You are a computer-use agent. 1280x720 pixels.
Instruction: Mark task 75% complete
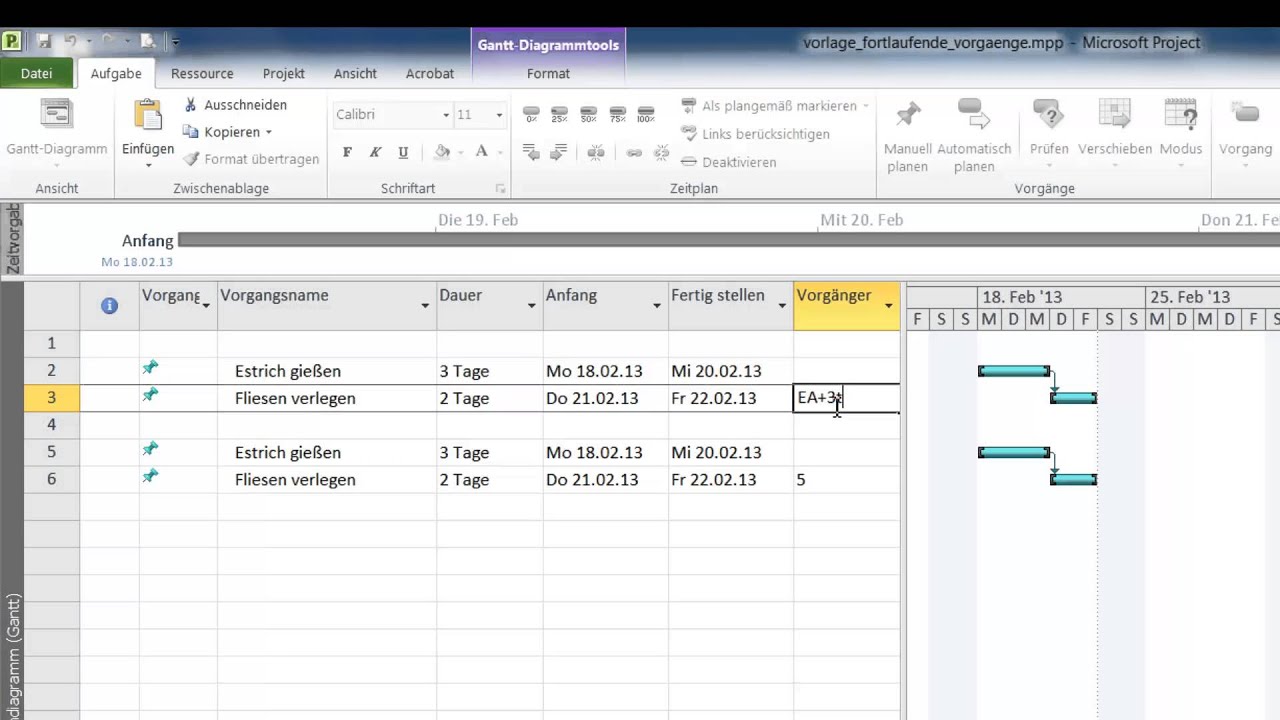click(617, 114)
